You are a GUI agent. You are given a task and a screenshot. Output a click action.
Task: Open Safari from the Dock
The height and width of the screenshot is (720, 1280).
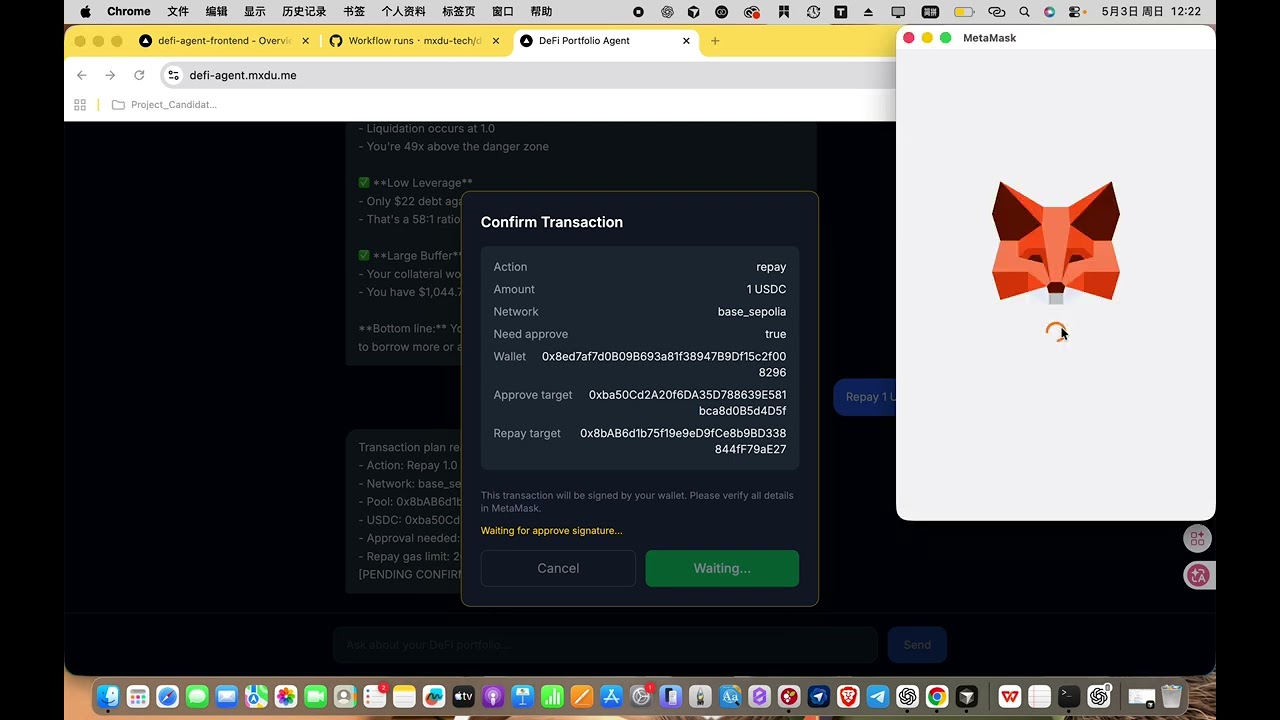168,697
